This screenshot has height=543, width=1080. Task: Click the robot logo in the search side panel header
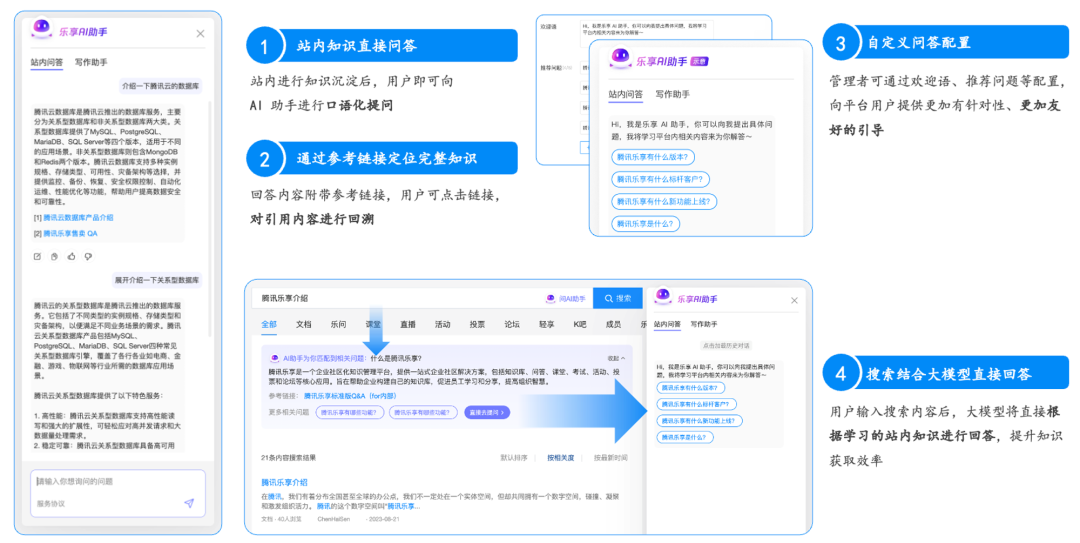pyautogui.click(x=663, y=297)
